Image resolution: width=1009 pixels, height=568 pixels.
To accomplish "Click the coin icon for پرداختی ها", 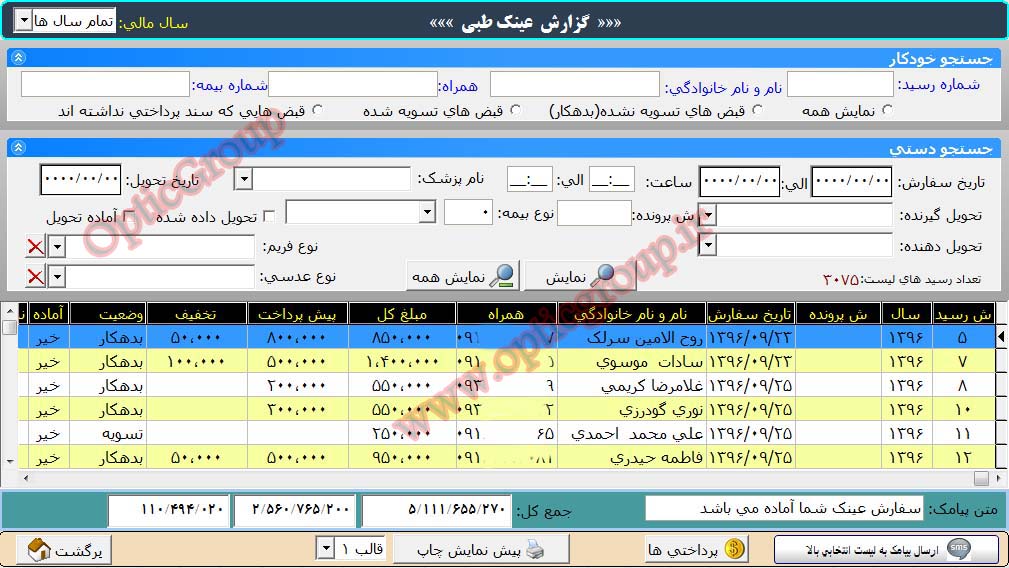I will [735, 549].
